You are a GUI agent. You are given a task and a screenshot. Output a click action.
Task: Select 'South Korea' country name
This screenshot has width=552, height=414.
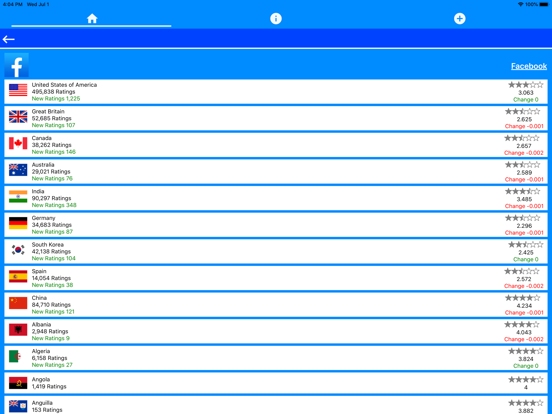click(x=48, y=244)
